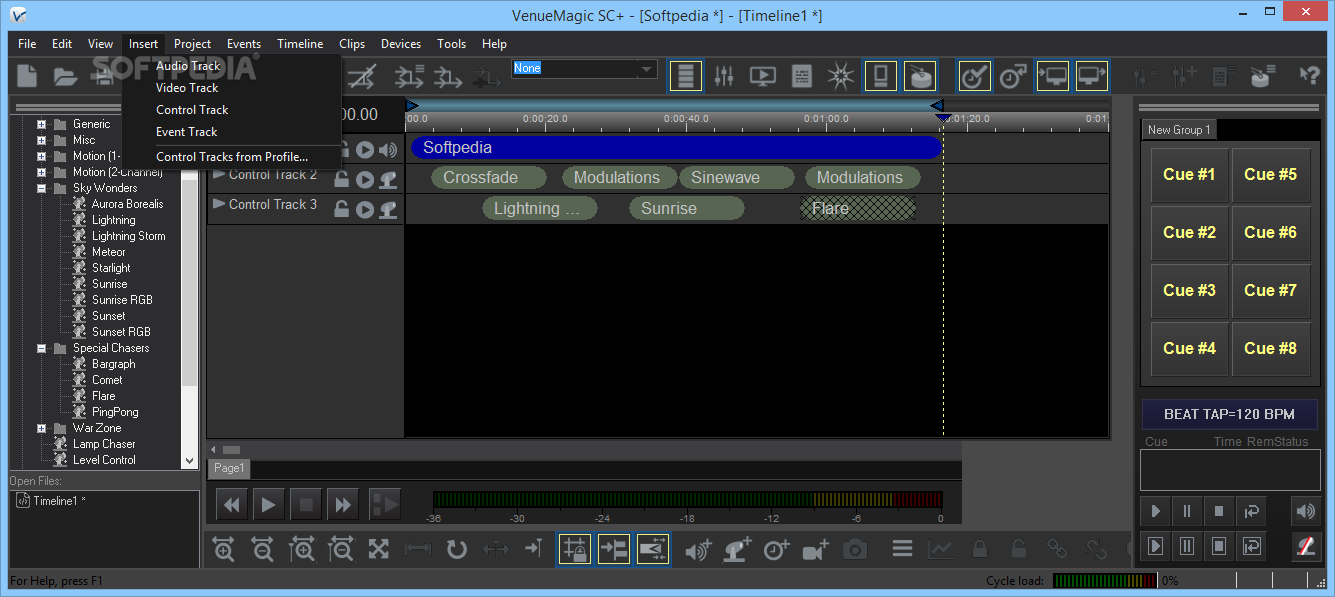Click the timeline stop transport button
Screen dimensions: 1335x597
coord(305,504)
